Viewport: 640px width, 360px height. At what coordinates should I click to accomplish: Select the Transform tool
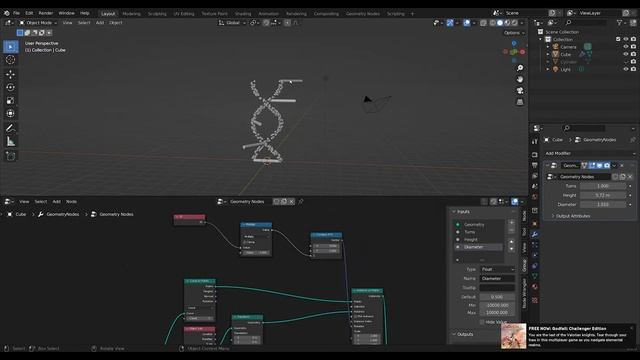11,113
